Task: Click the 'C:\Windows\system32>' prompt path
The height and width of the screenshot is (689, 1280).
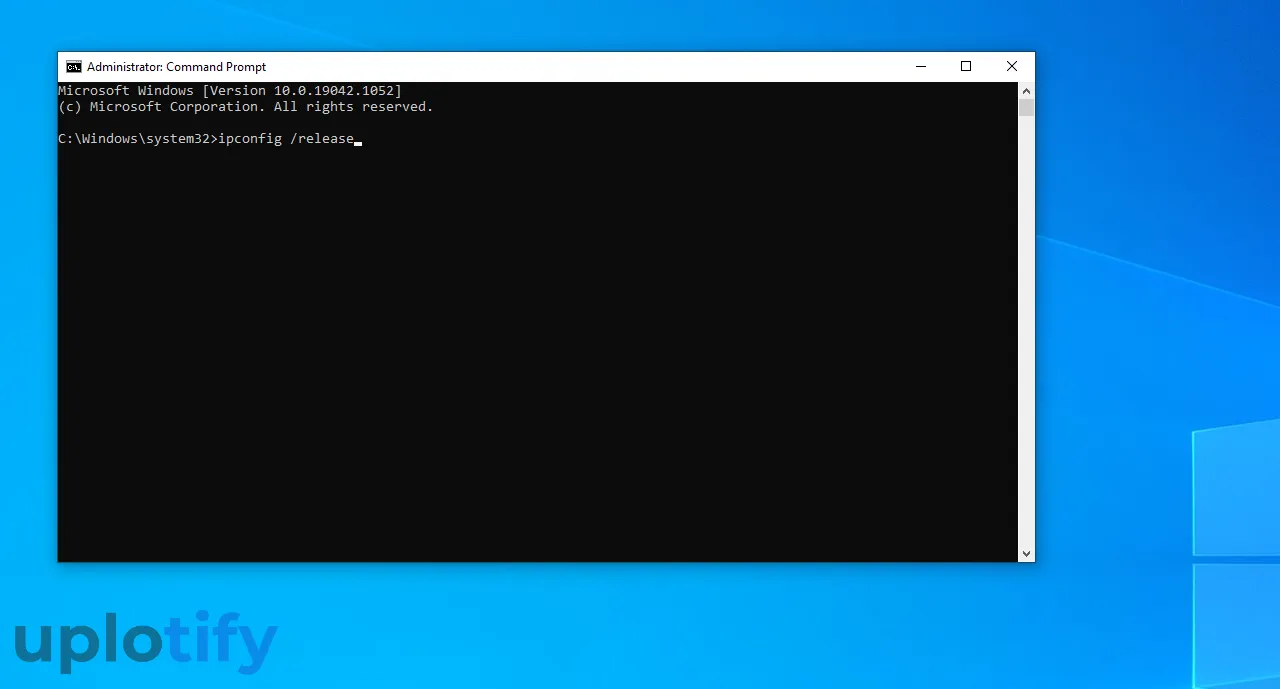Action: [137, 139]
